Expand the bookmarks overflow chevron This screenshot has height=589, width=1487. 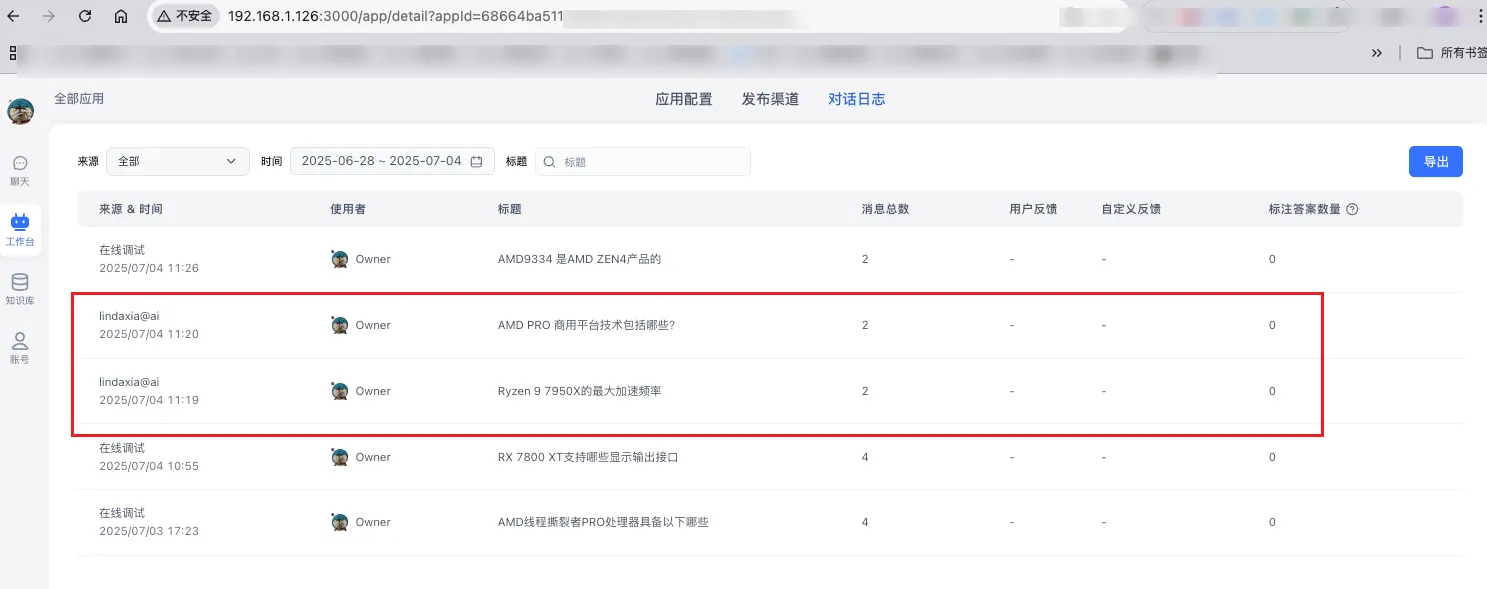coord(1377,53)
